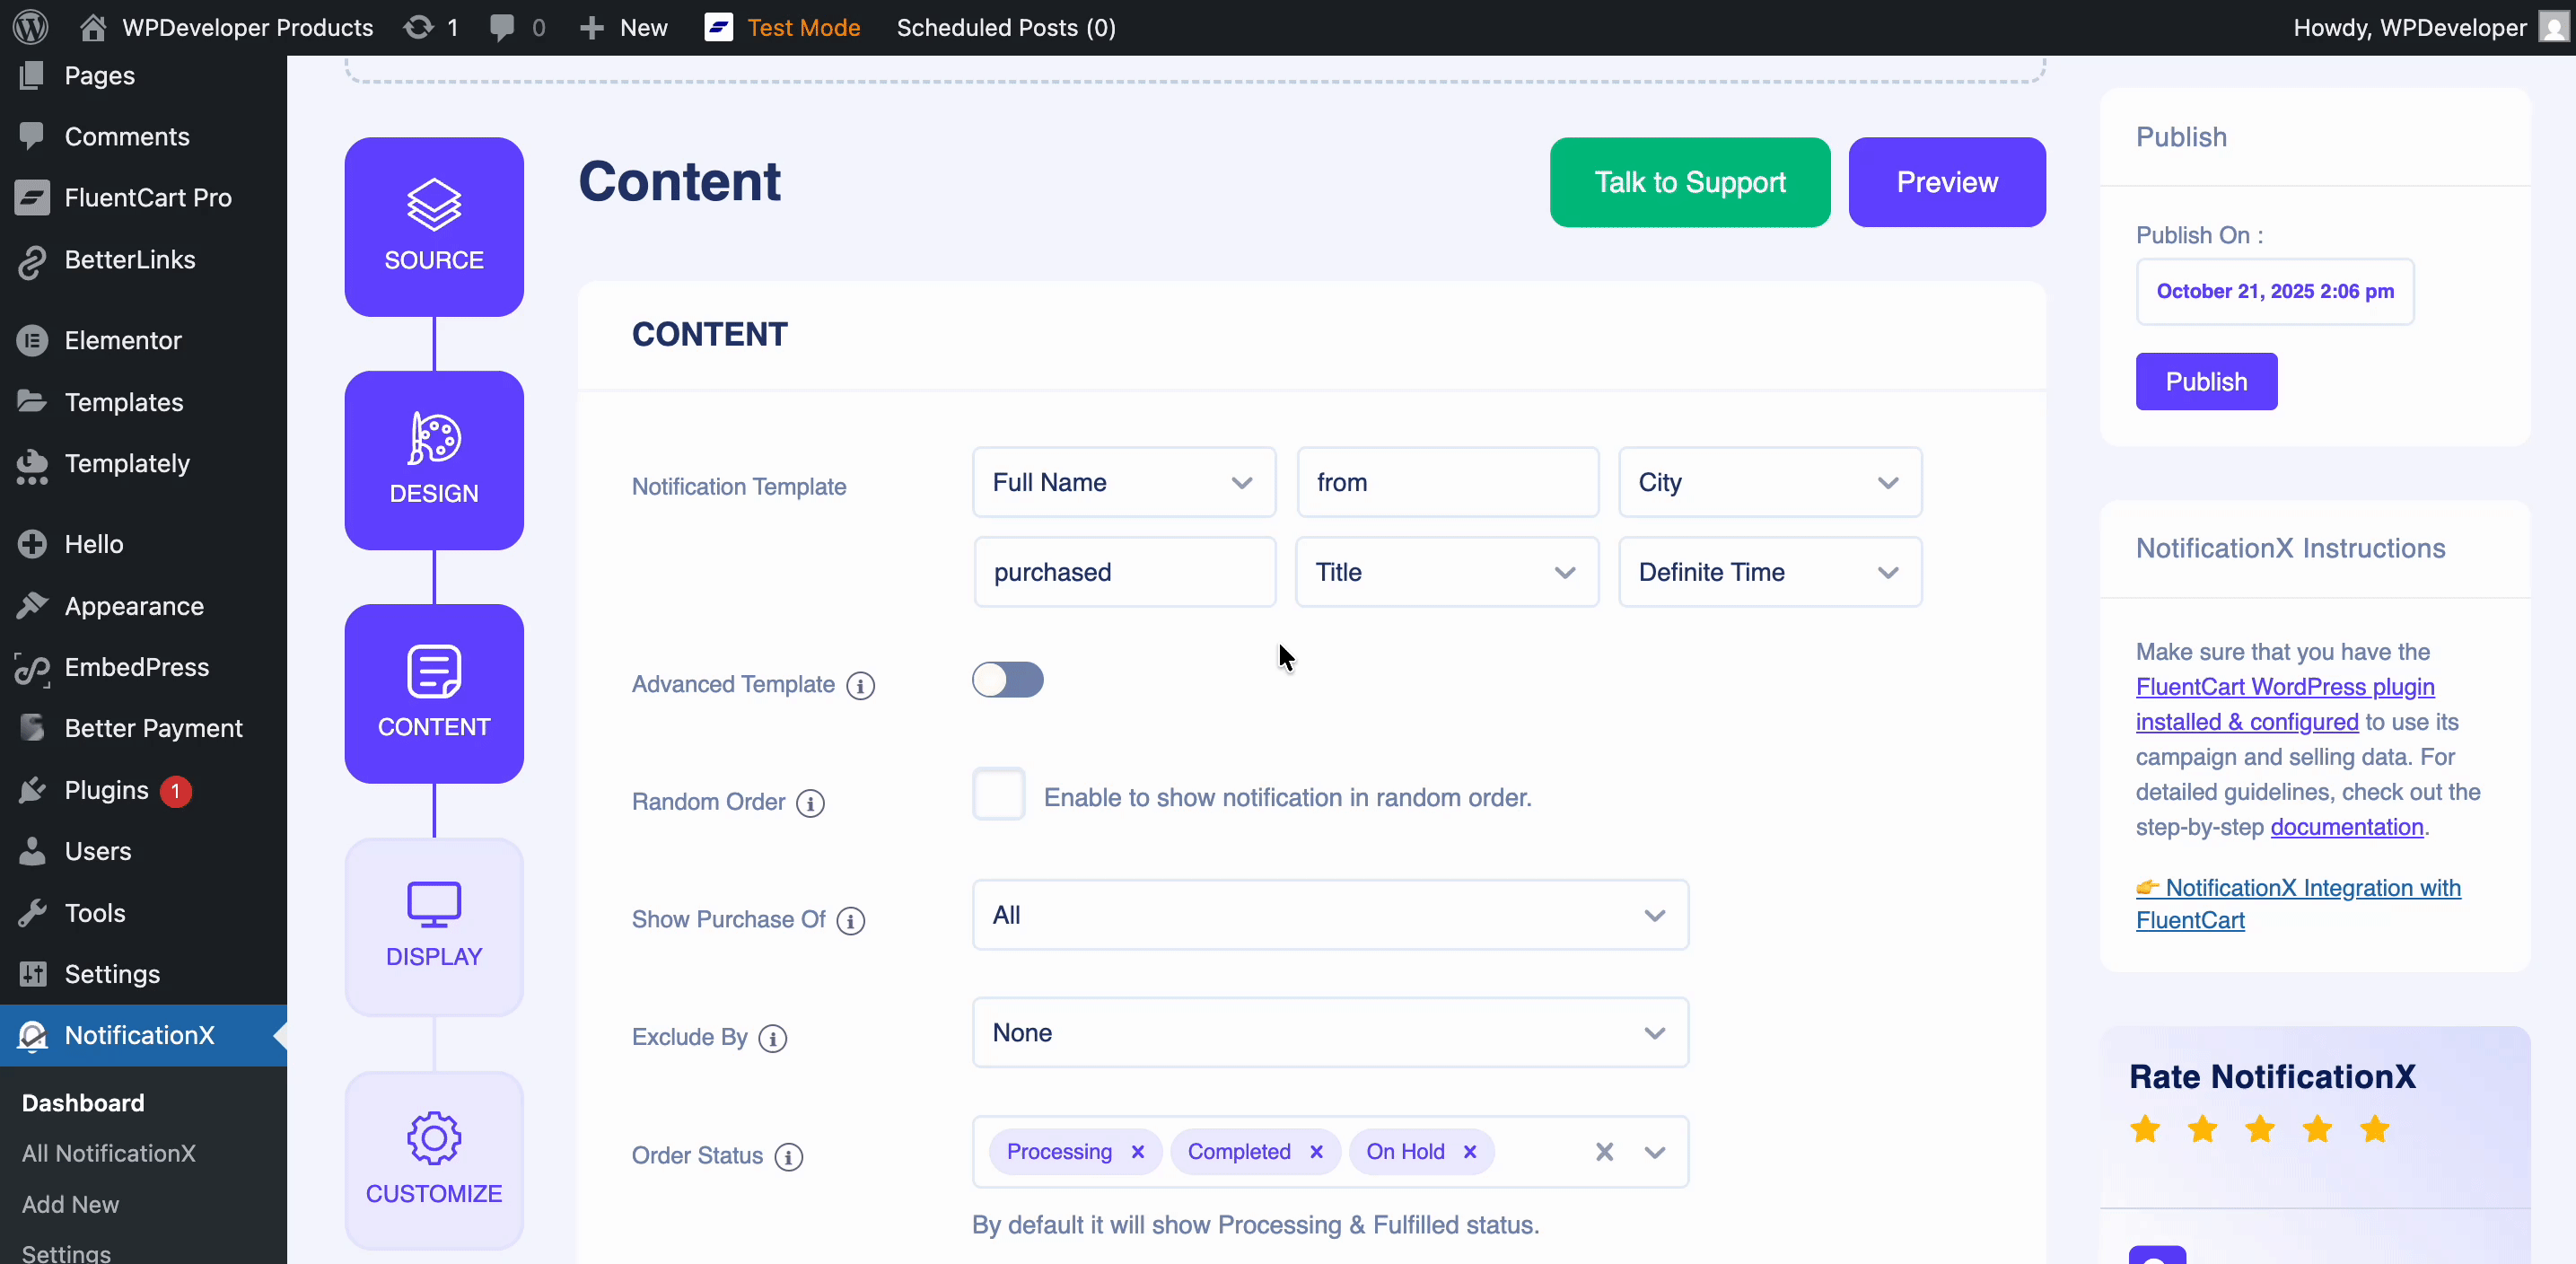This screenshot has height=1264, width=2576.
Task: Remove the Processing status tag
Action: click(x=1138, y=1152)
